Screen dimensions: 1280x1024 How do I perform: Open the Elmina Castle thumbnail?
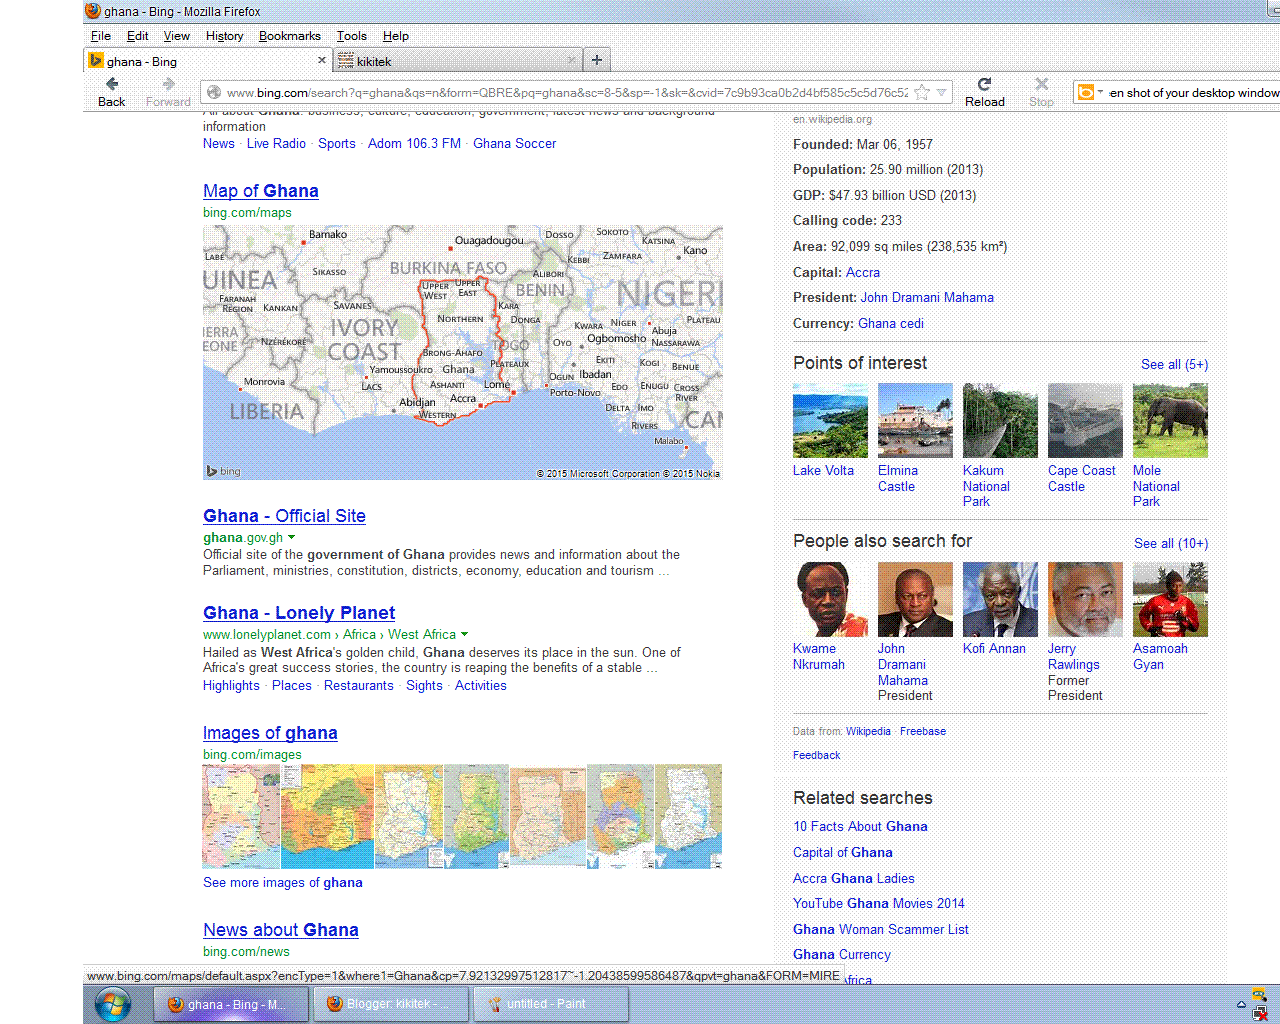point(915,421)
